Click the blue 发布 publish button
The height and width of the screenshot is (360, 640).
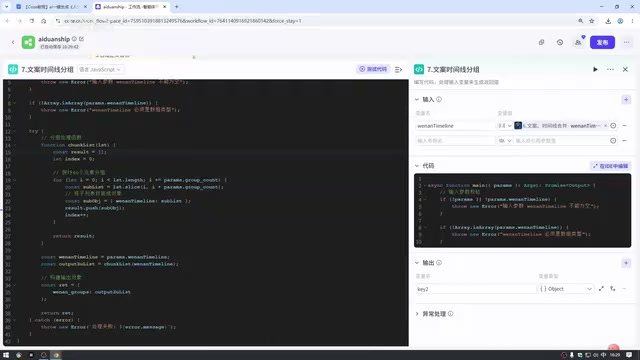coord(602,42)
